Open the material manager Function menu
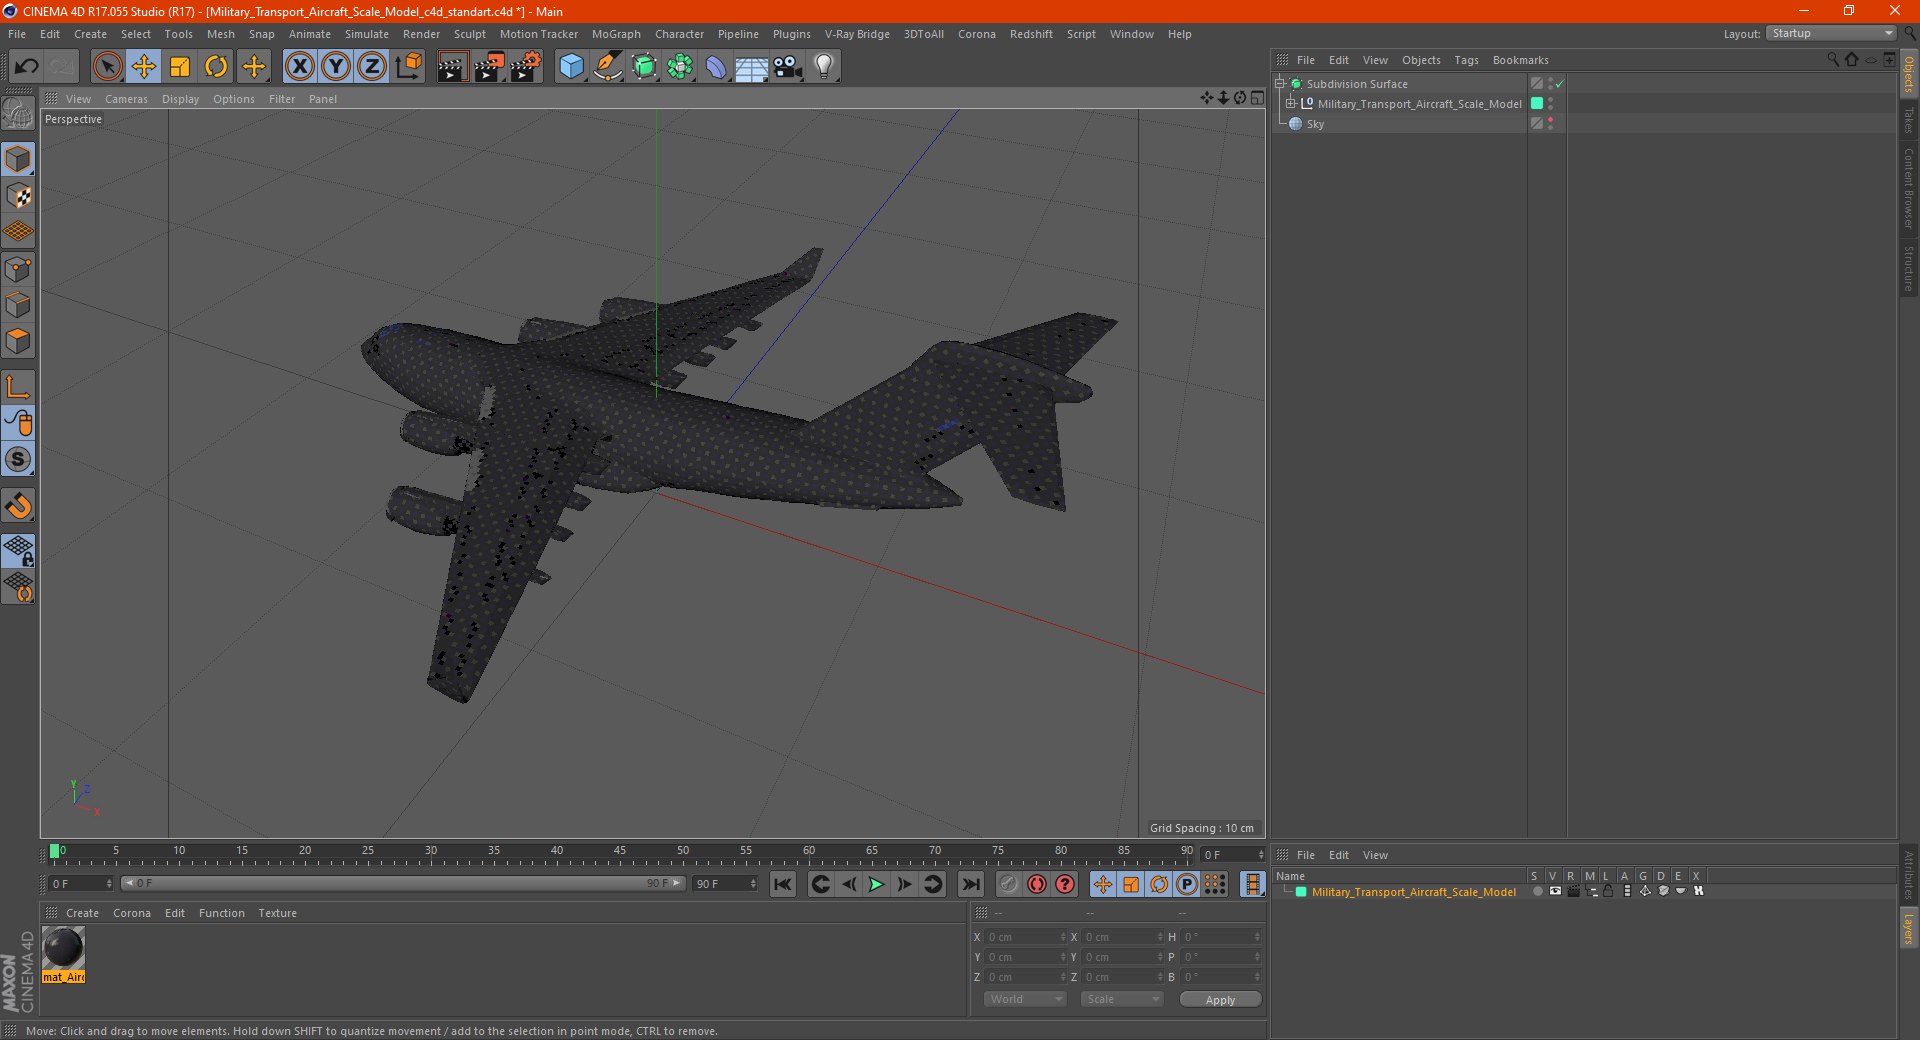 click(222, 913)
